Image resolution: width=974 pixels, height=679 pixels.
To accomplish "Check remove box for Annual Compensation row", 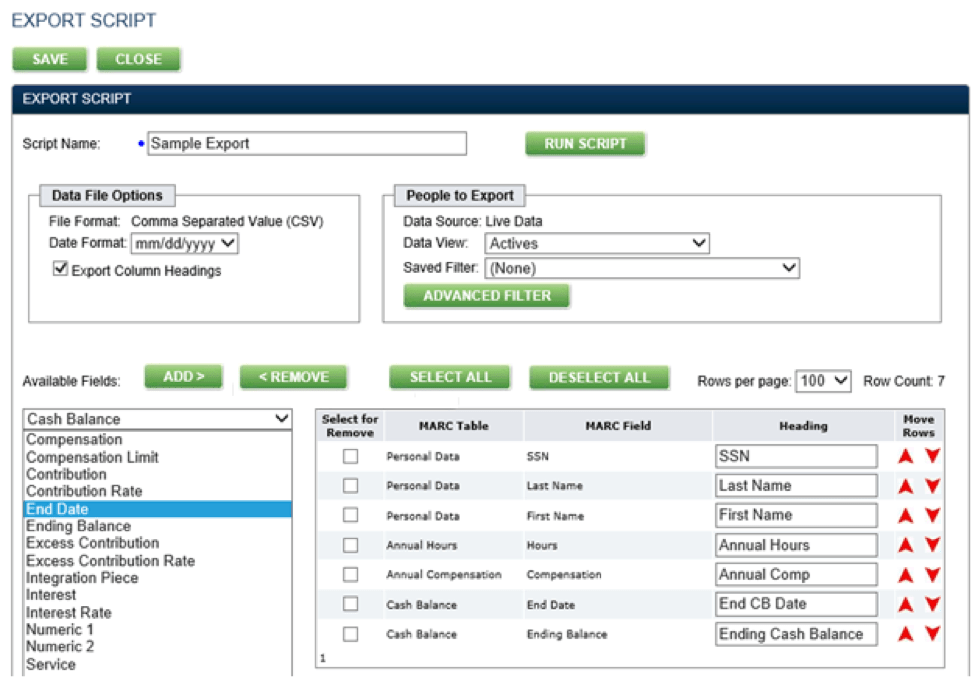I will 350,574.
